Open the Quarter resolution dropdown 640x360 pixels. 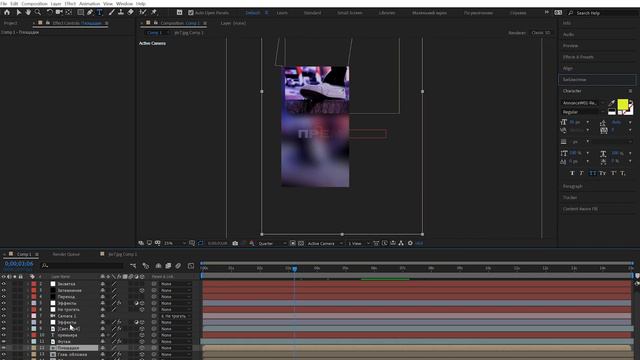click(272, 243)
